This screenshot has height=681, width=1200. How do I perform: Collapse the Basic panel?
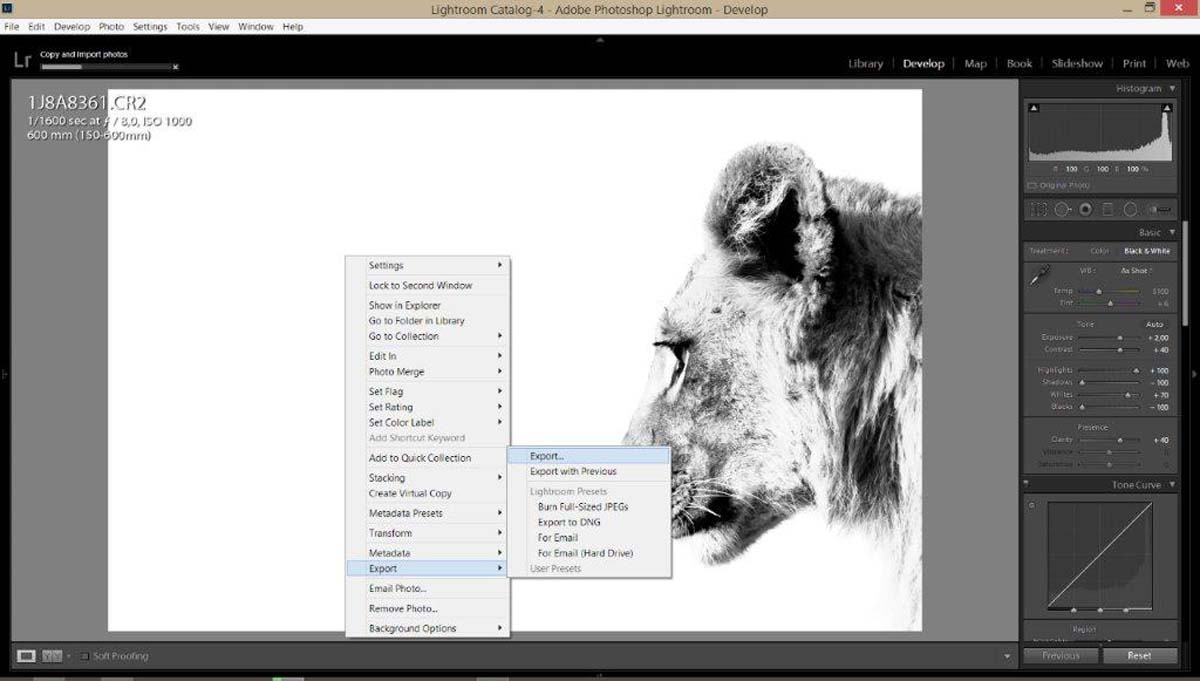(1173, 232)
